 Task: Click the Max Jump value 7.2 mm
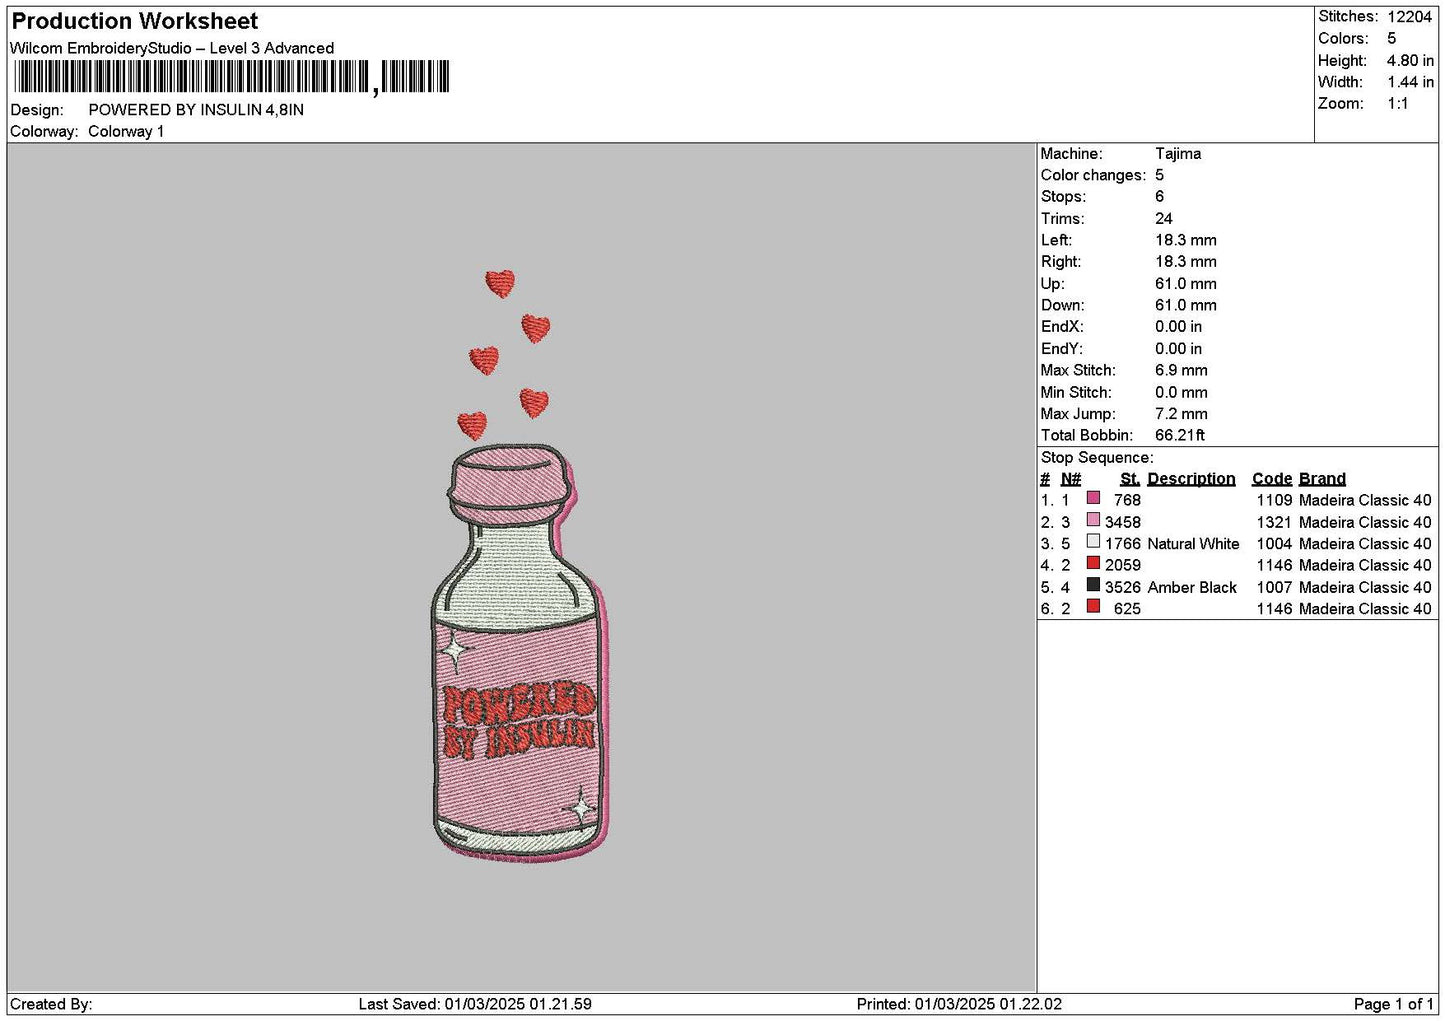[x=1181, y=414]
